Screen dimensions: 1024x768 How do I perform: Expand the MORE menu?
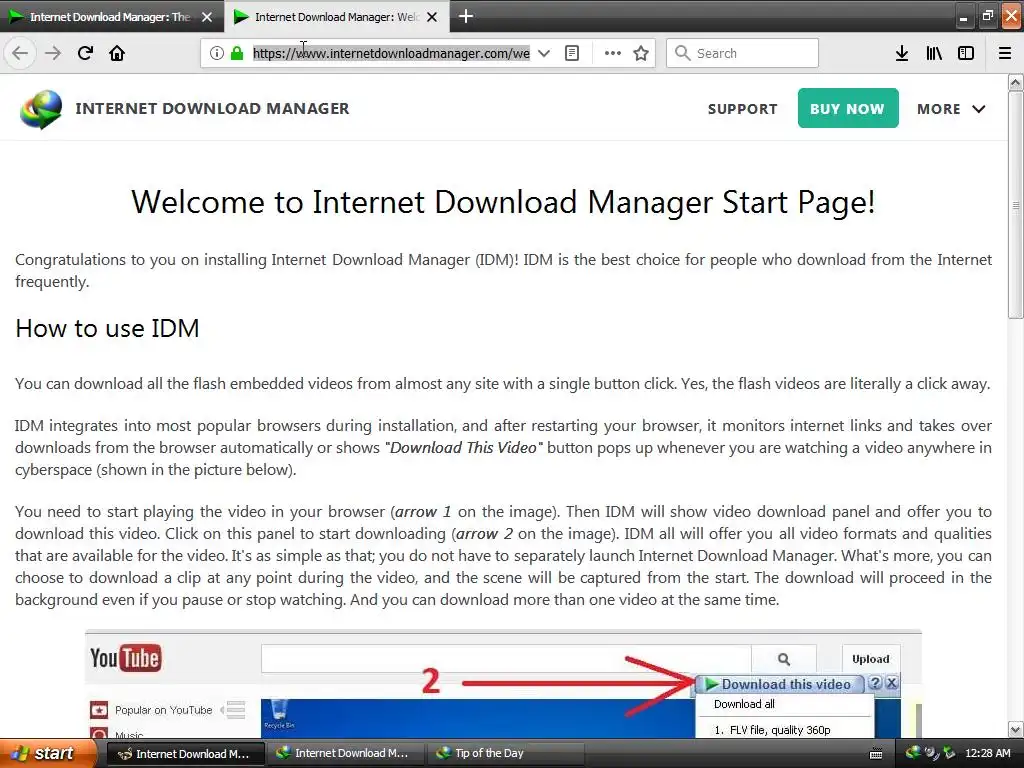pos(951,109)
